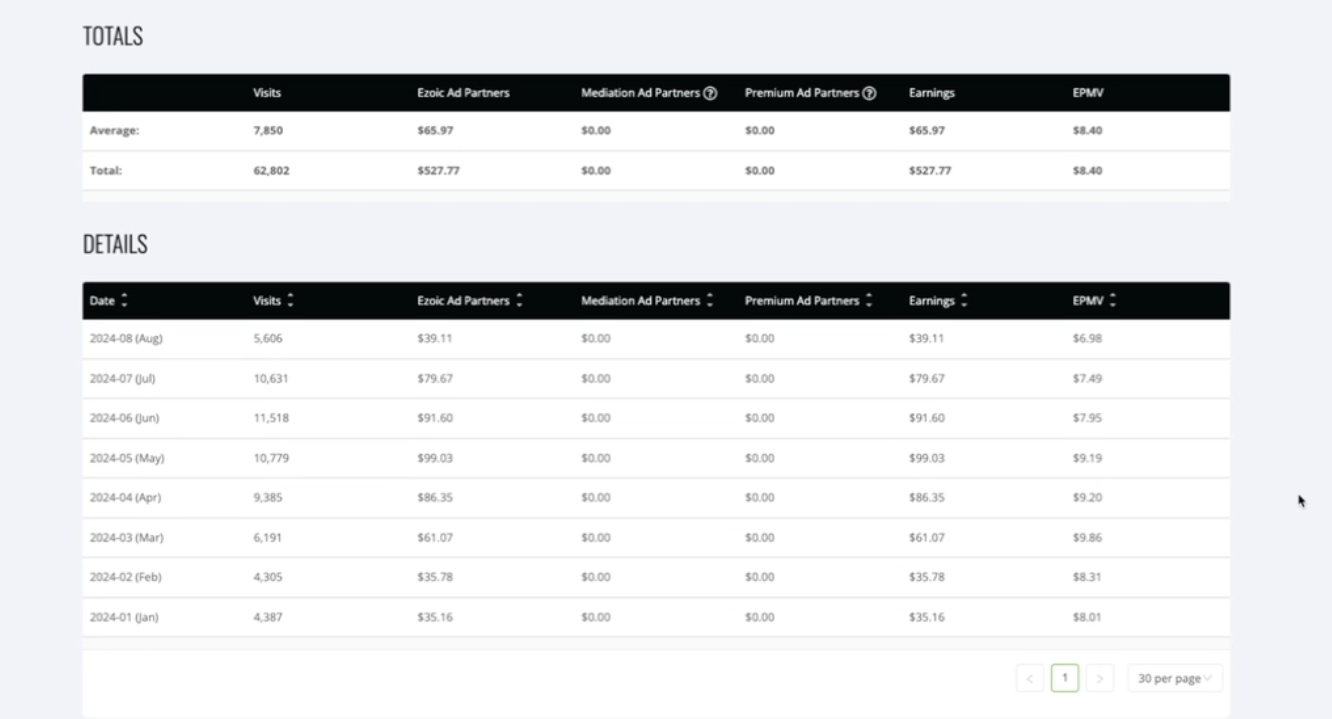
Task: Click total visits value 62,802
Action: [272, 171]
